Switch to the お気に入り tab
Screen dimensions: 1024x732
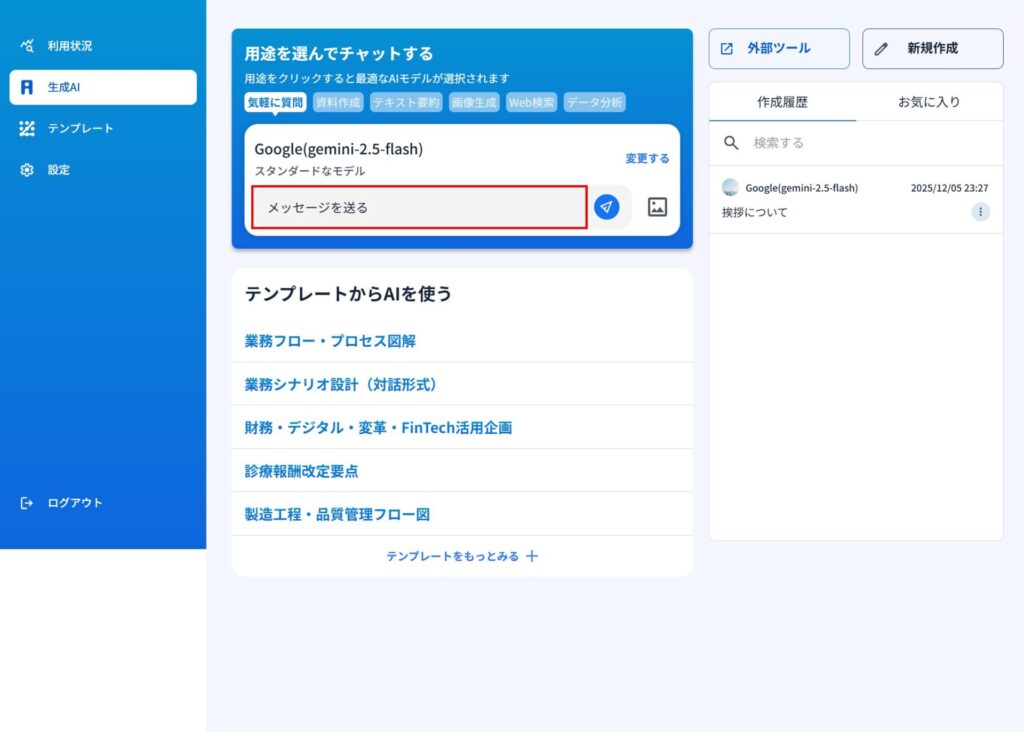(x=929, y=102)
